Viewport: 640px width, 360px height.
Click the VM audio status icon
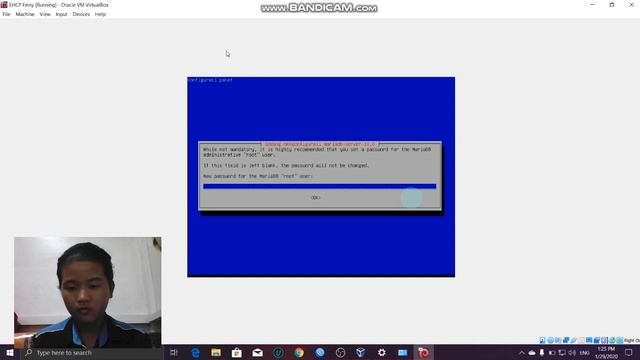click(558, 340)
